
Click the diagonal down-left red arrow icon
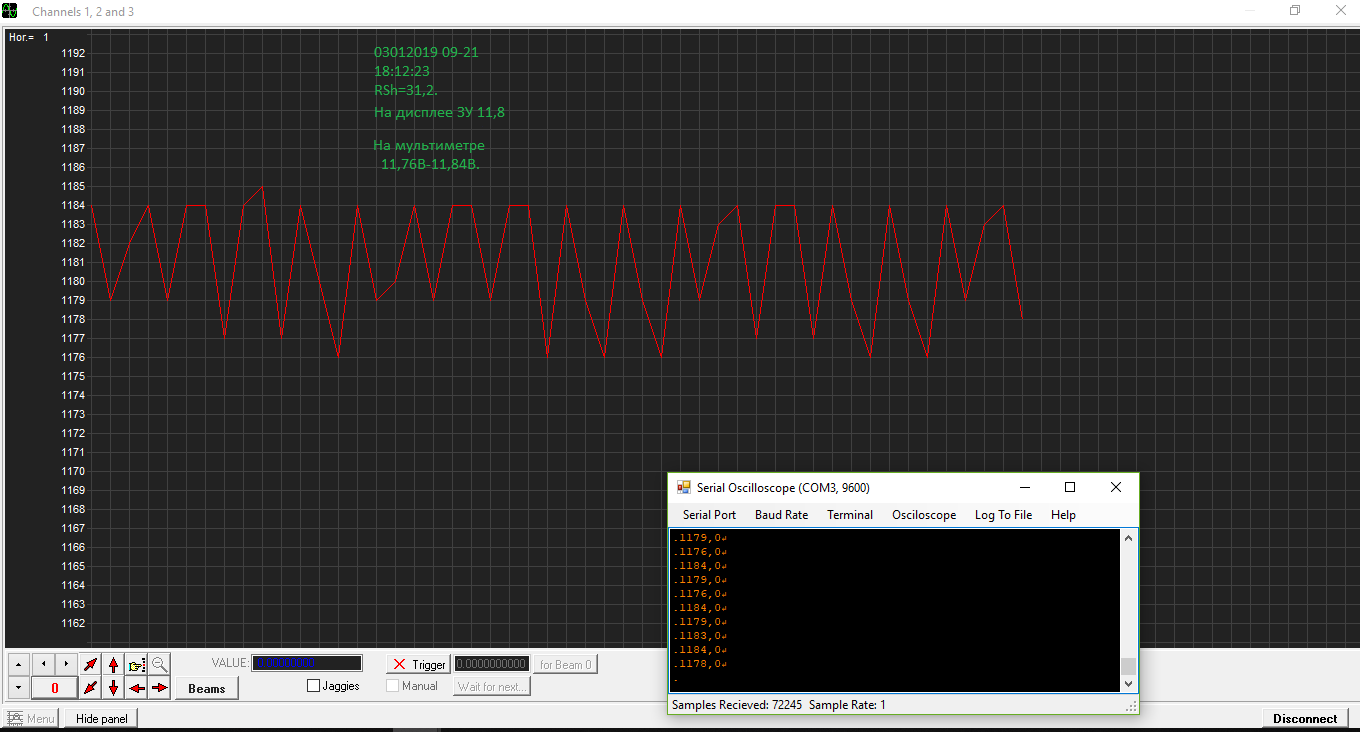[x=91, y=688]
